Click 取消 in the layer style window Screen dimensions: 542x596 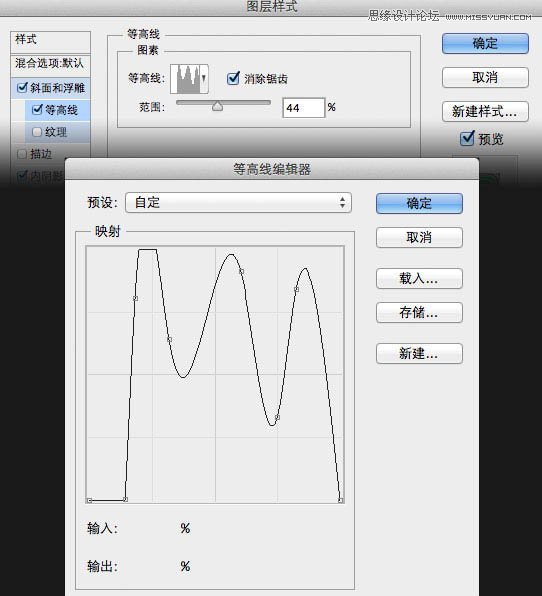(485, 78)
